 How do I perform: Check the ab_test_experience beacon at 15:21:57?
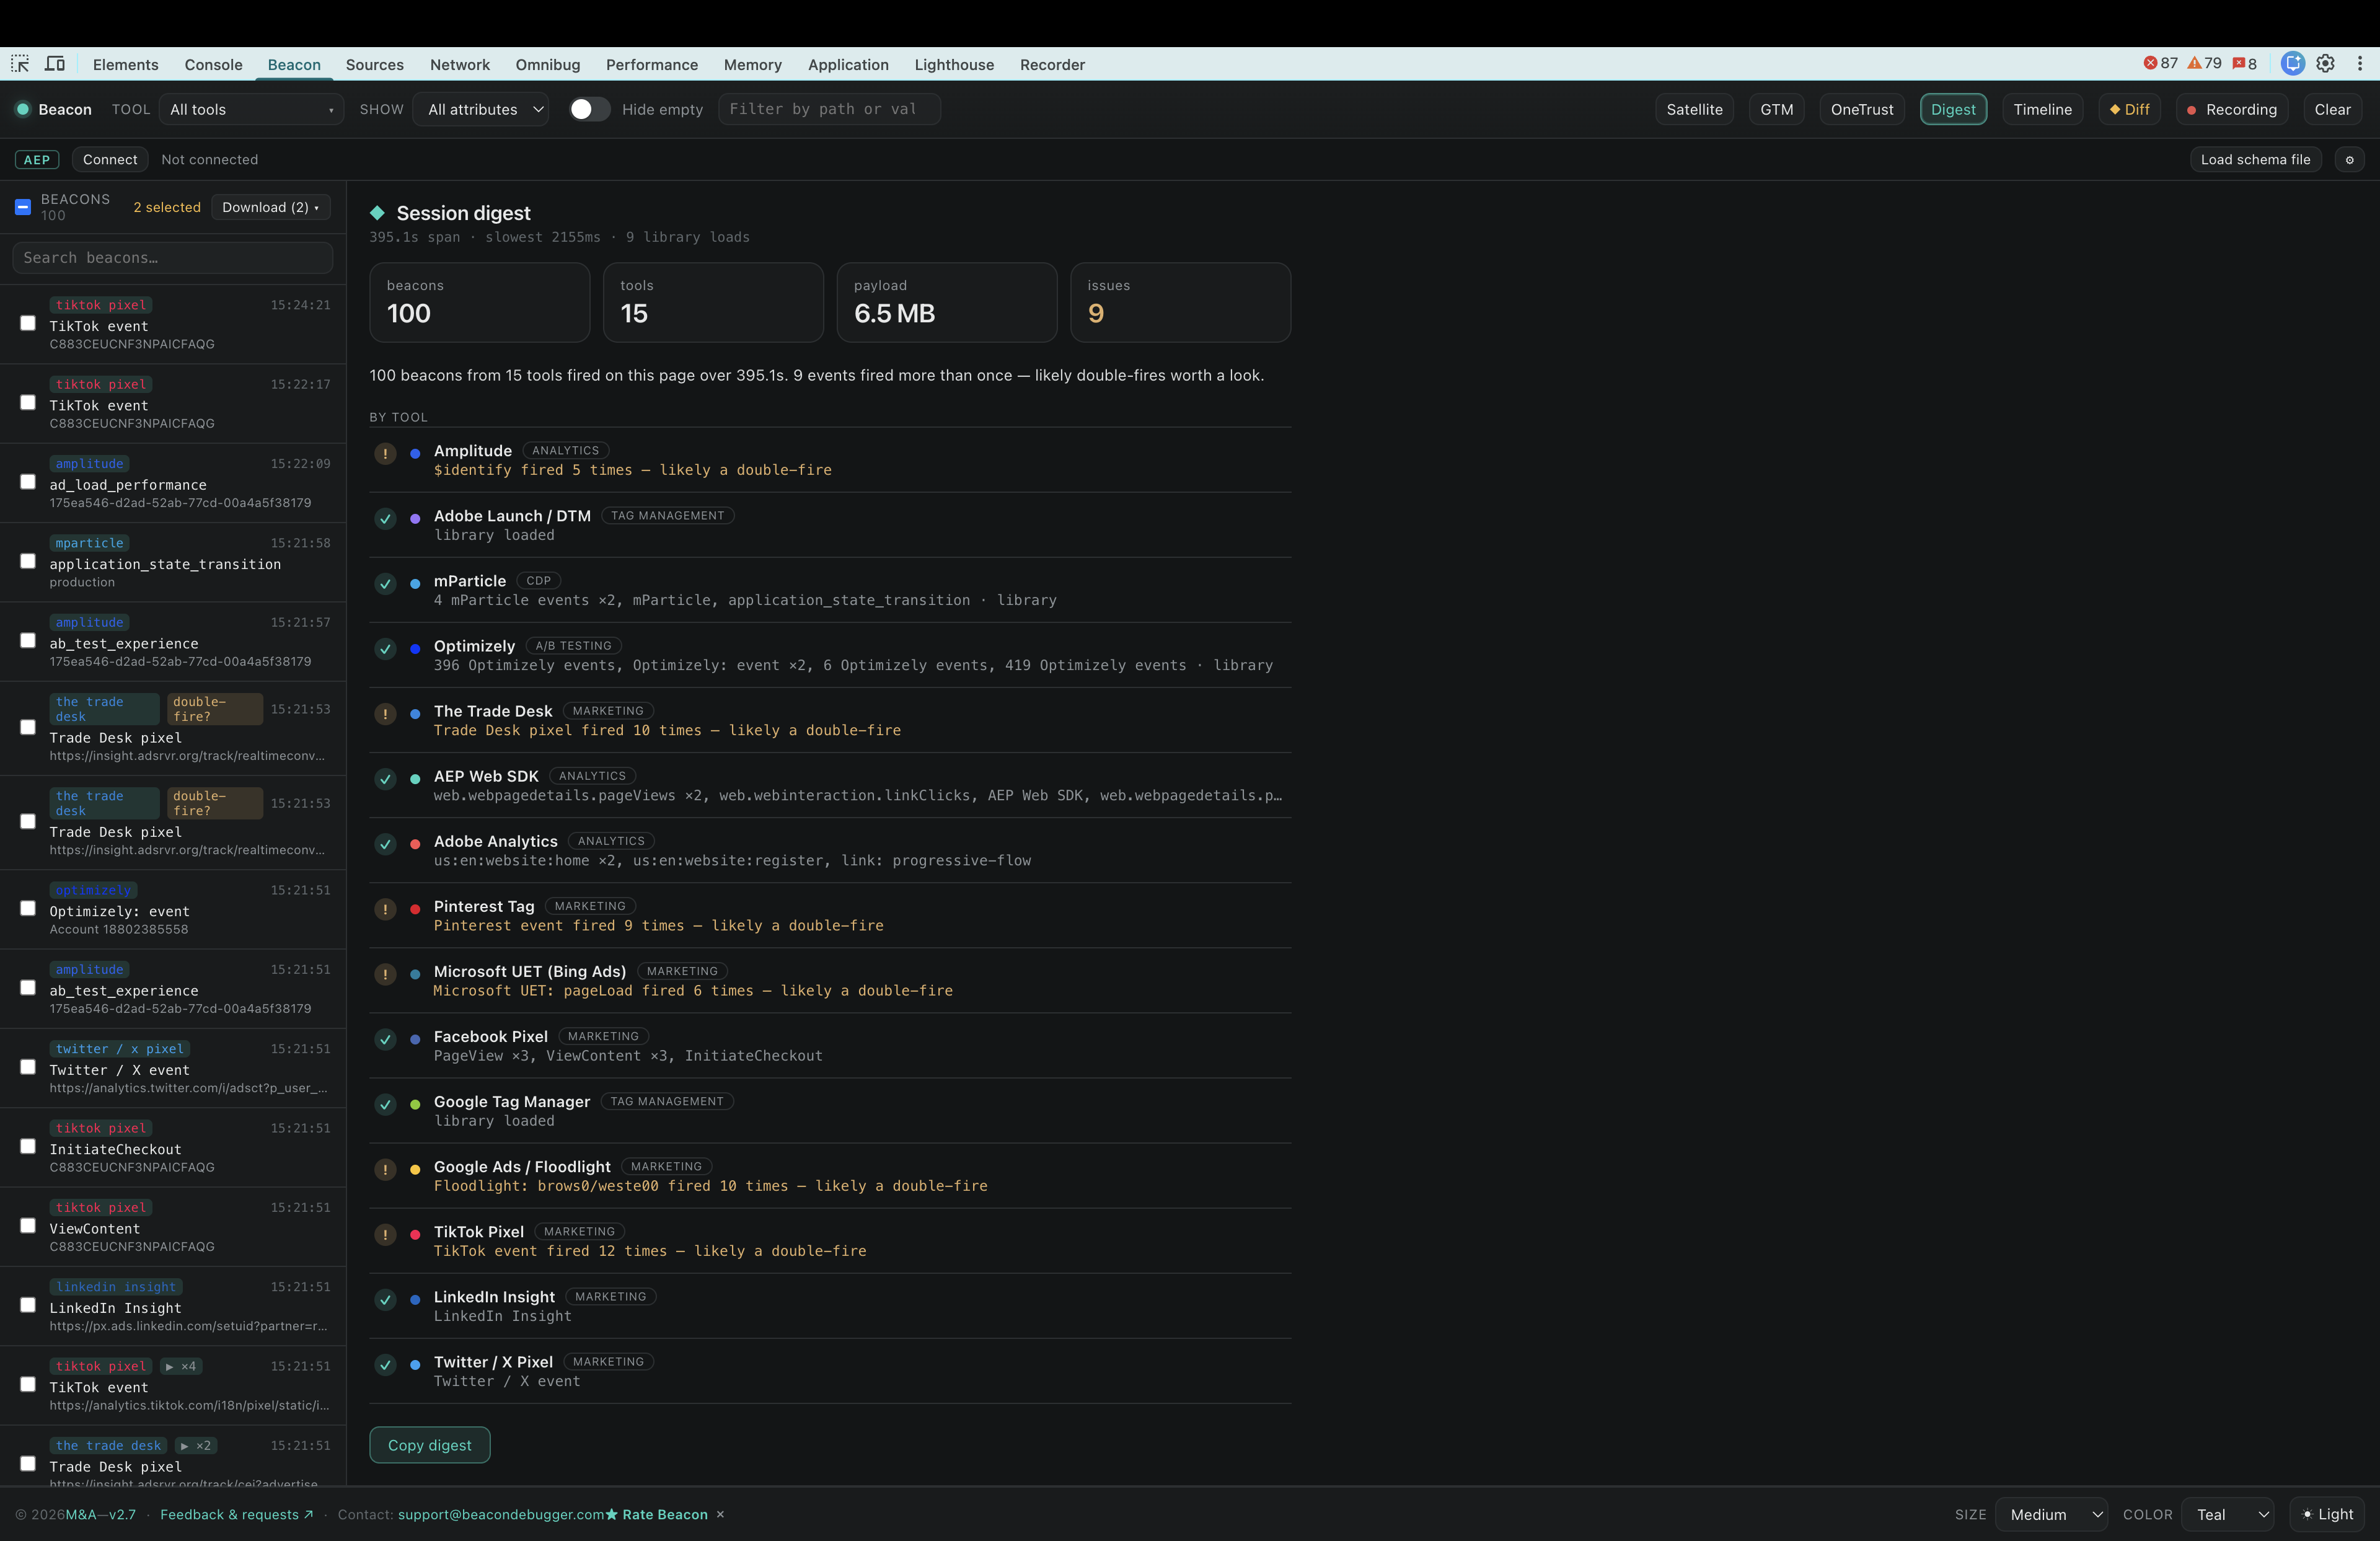28,640
